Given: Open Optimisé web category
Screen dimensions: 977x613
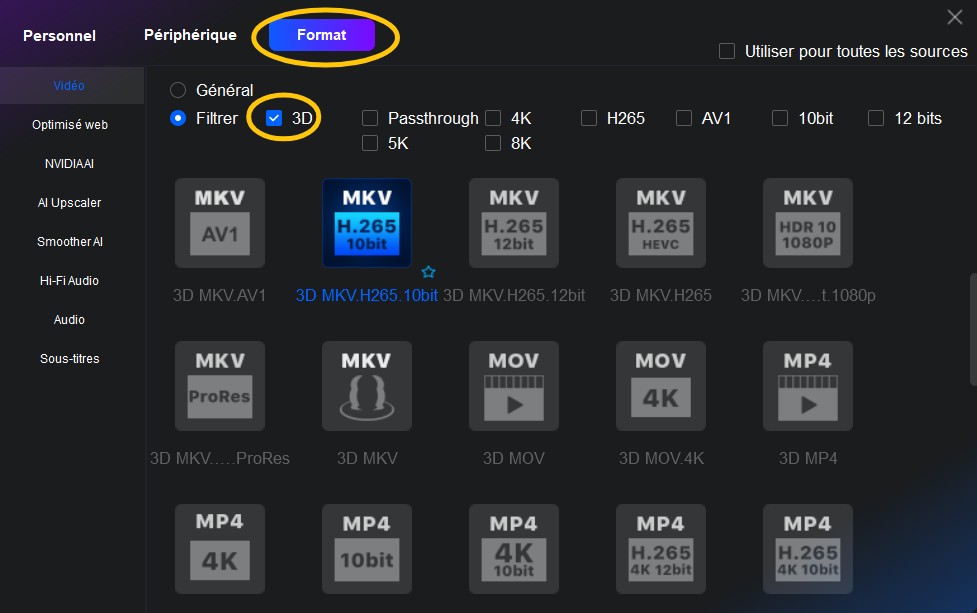Looking at the screenshot, I should (70, 125).
